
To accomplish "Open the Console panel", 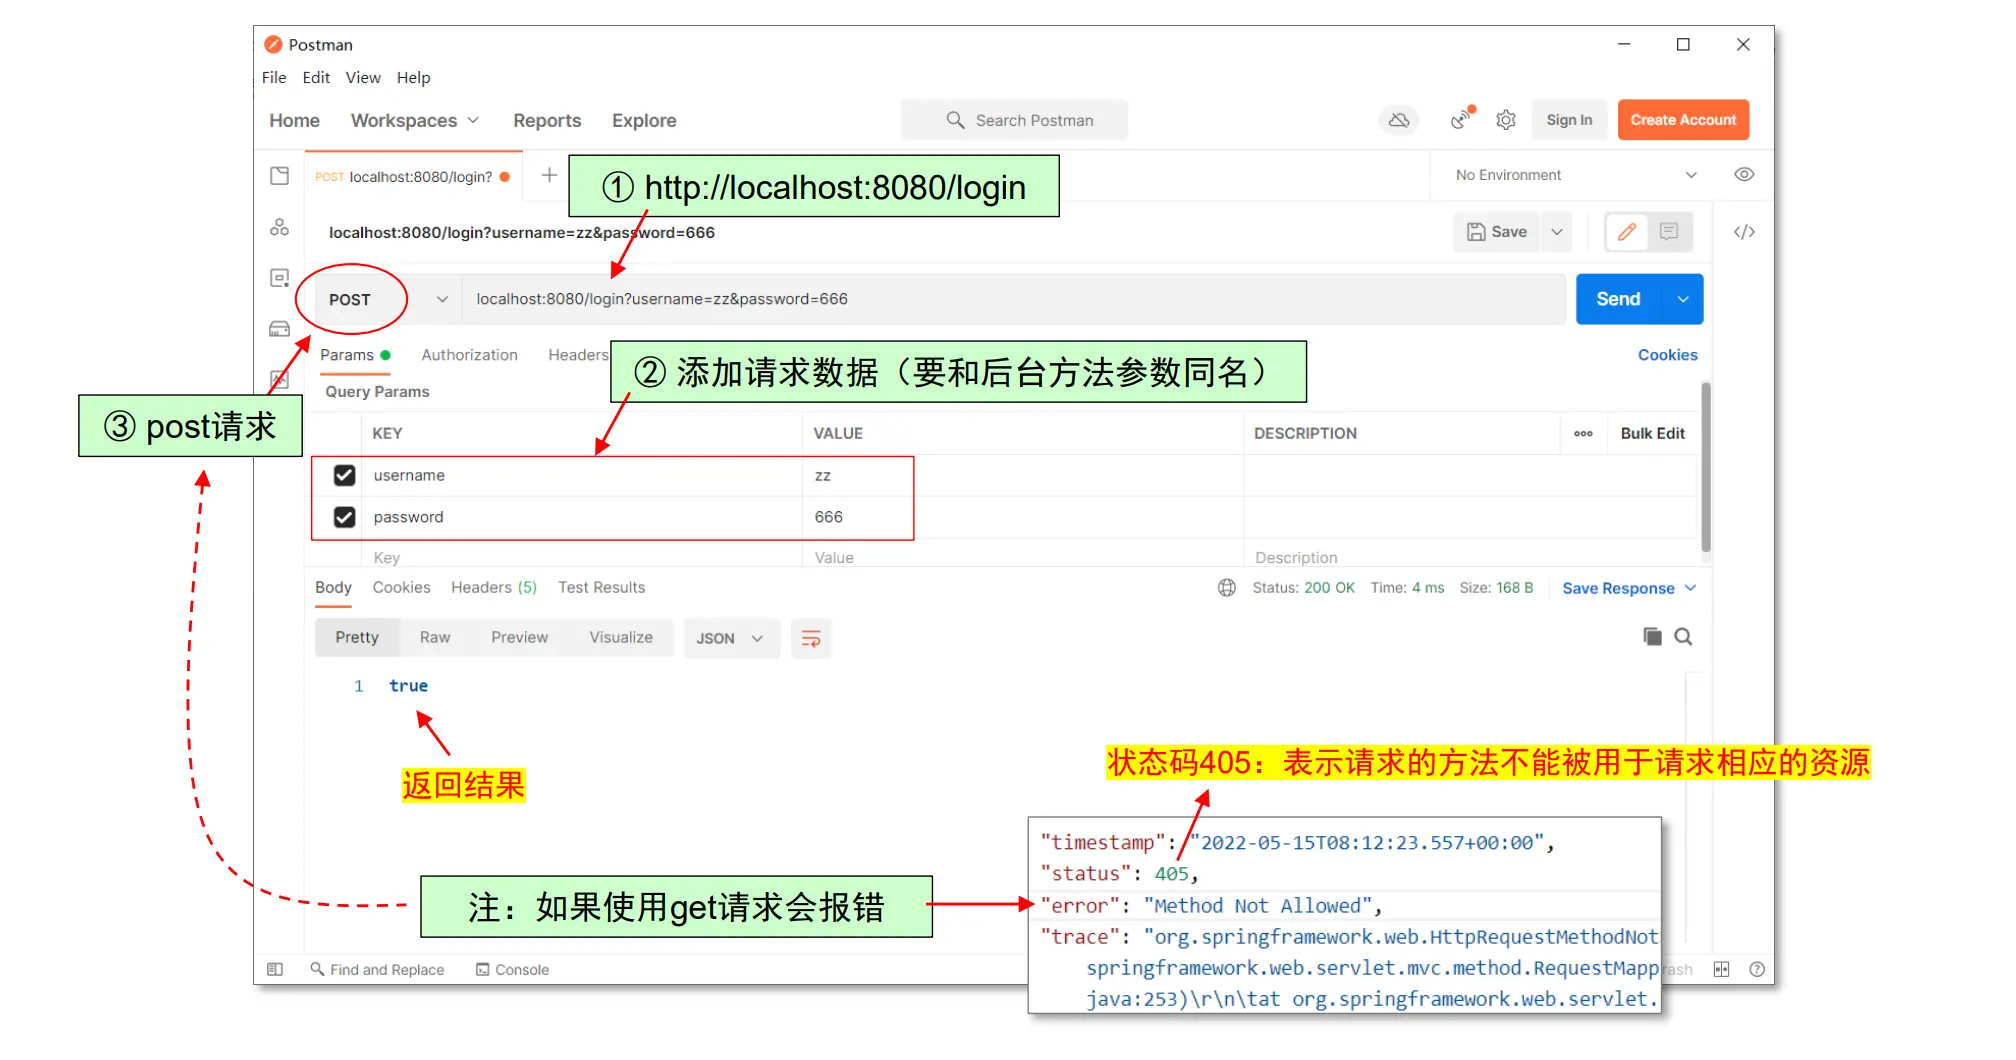I will click(x=512, y=969).
